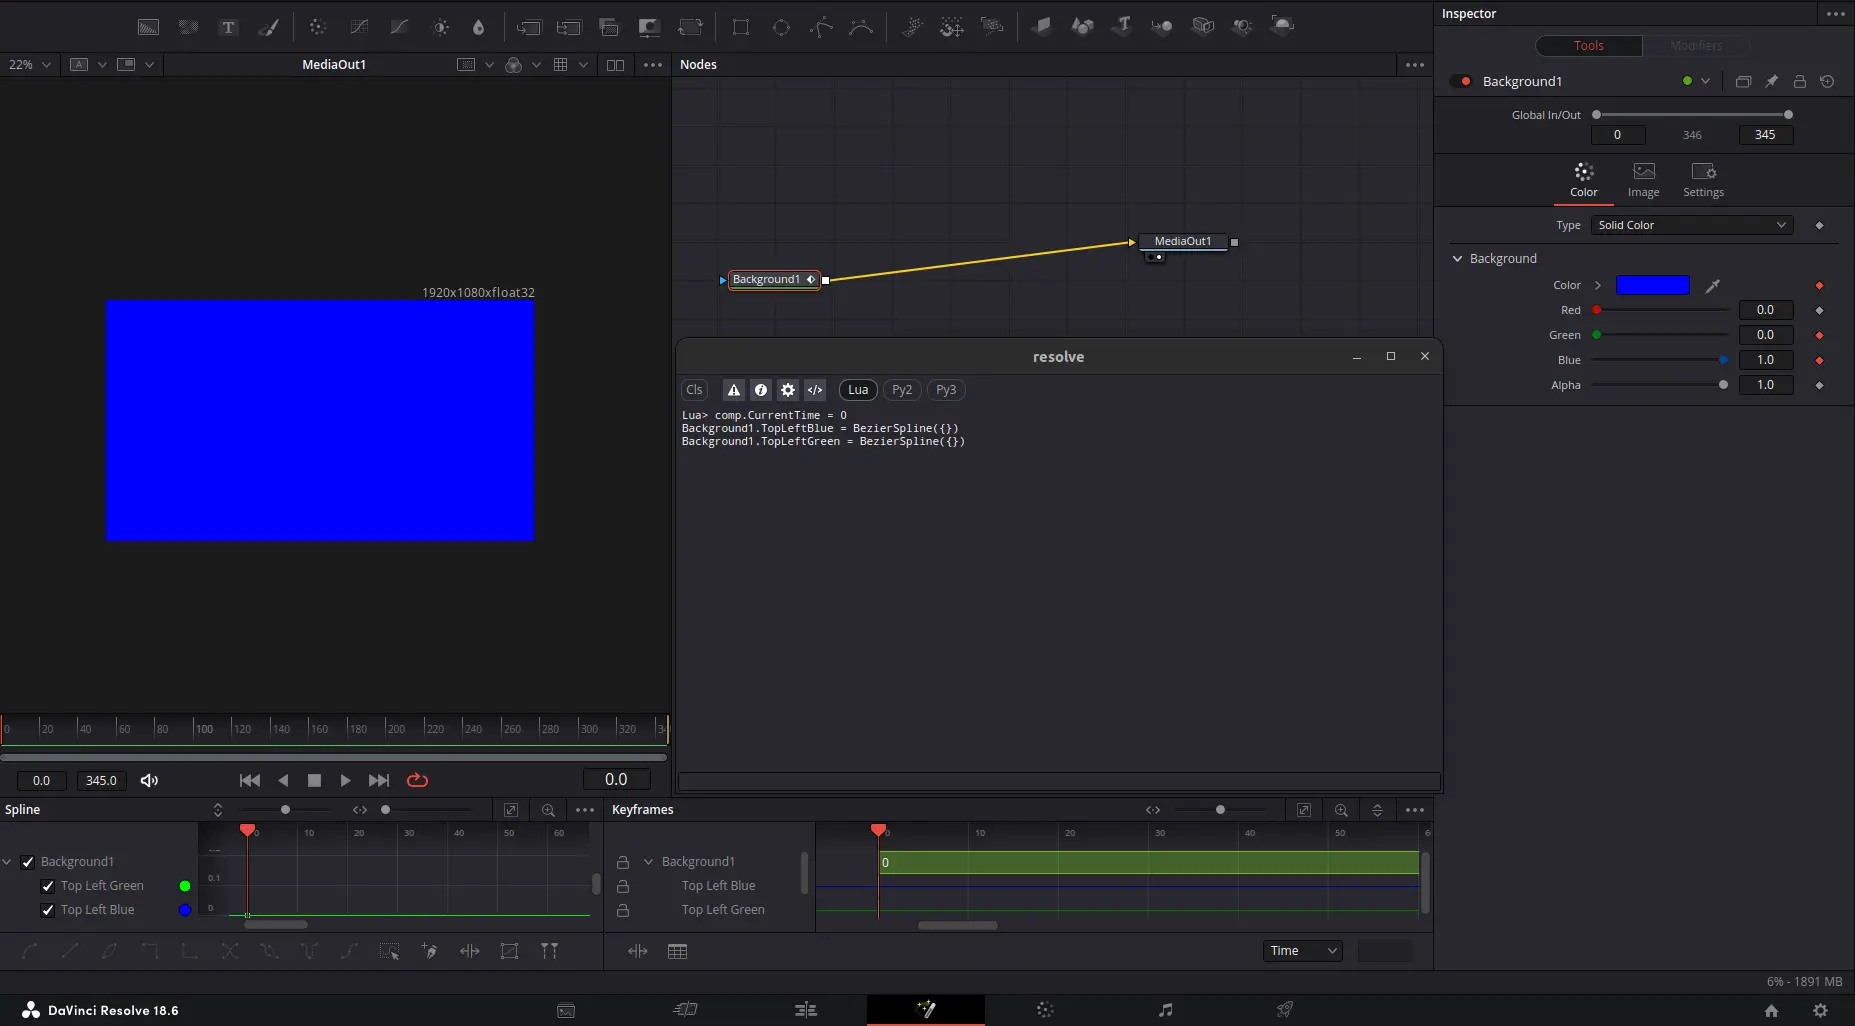Stop playback button

(x=314, y=781)
